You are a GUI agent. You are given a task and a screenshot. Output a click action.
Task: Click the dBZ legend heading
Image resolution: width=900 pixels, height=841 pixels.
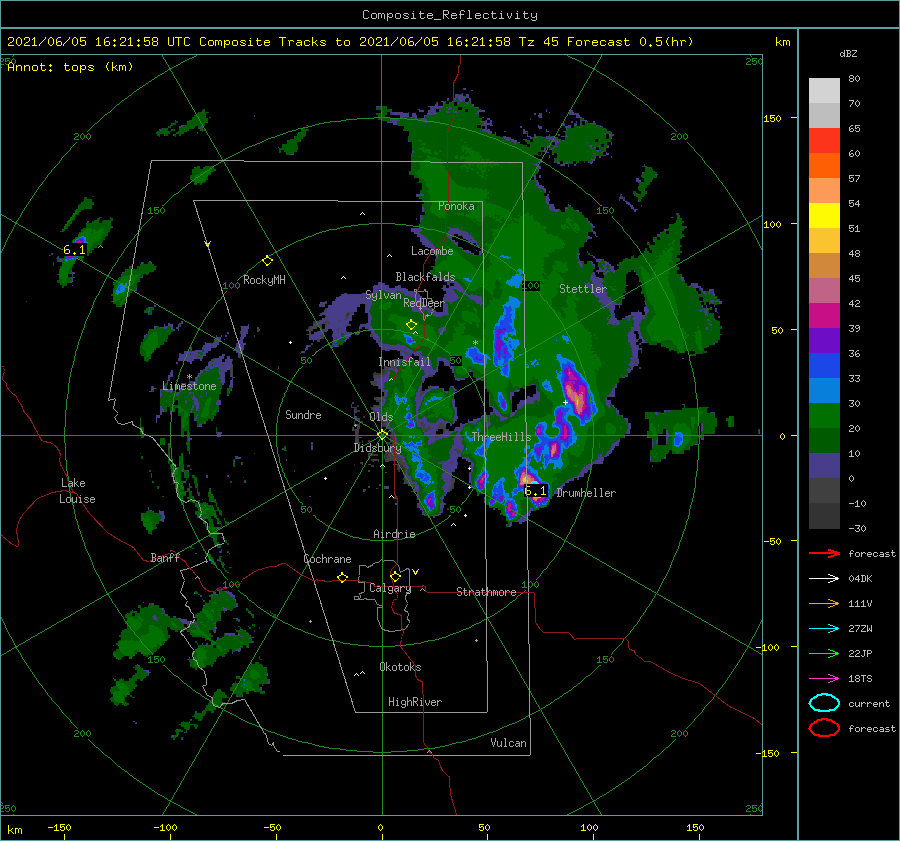[x=848, y=53]
